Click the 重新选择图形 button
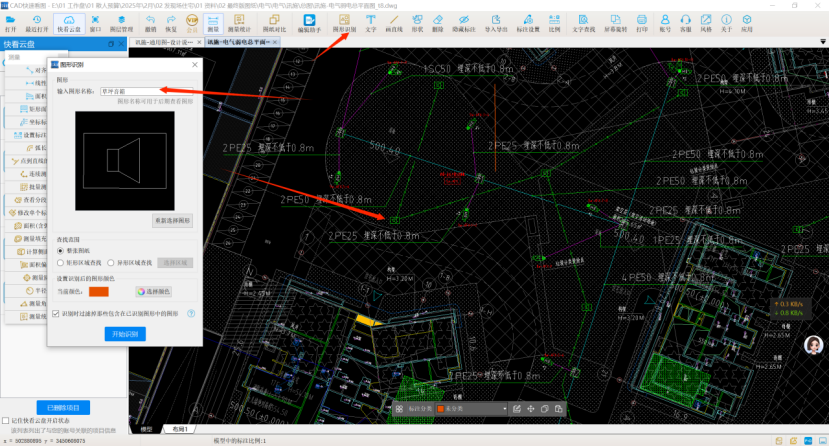This screenshot has height=446, width=829. point(173,219)
